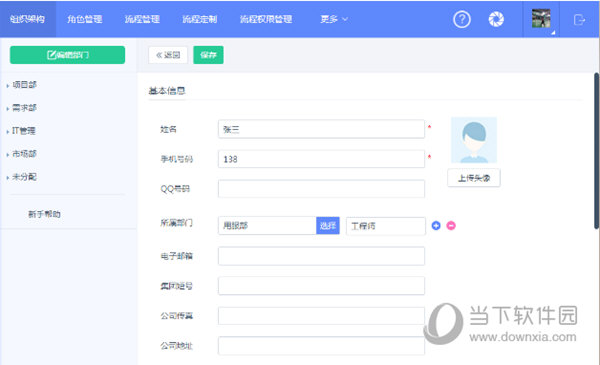Open the 组织架构 tab
This screenshot has width=600, height=365.
[x=28, y=19]
